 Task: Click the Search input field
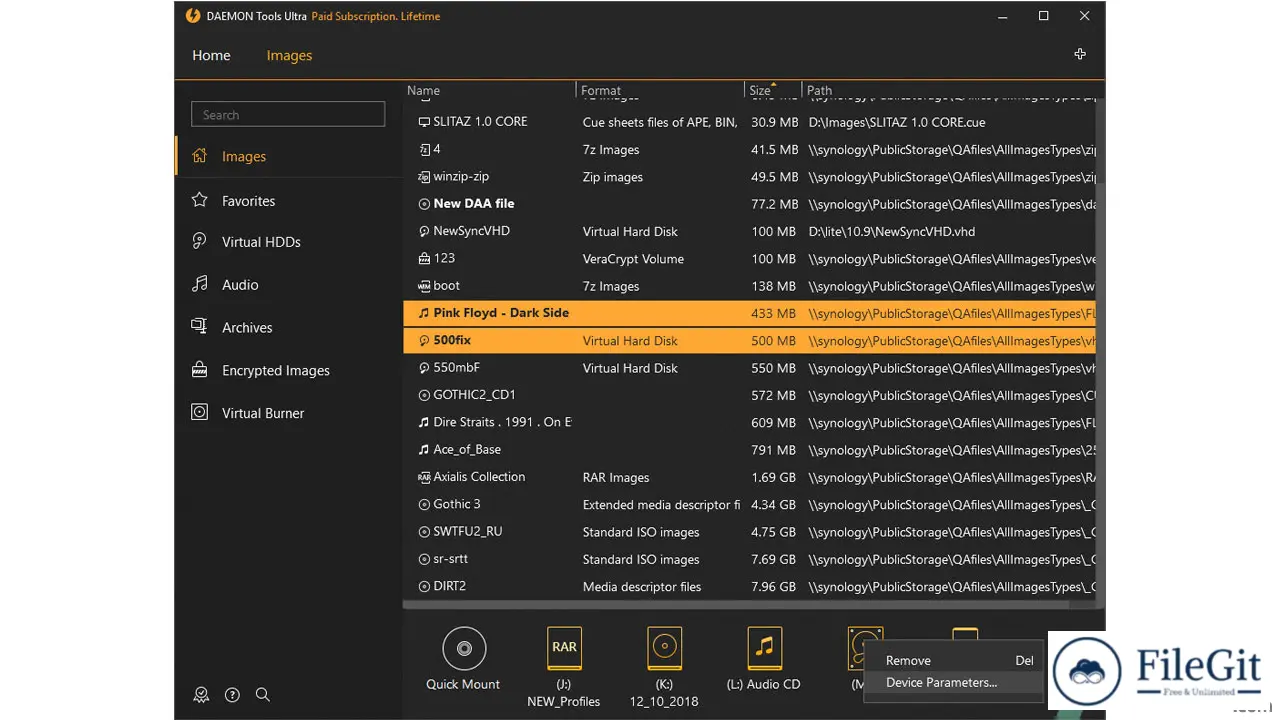(288, 115)
